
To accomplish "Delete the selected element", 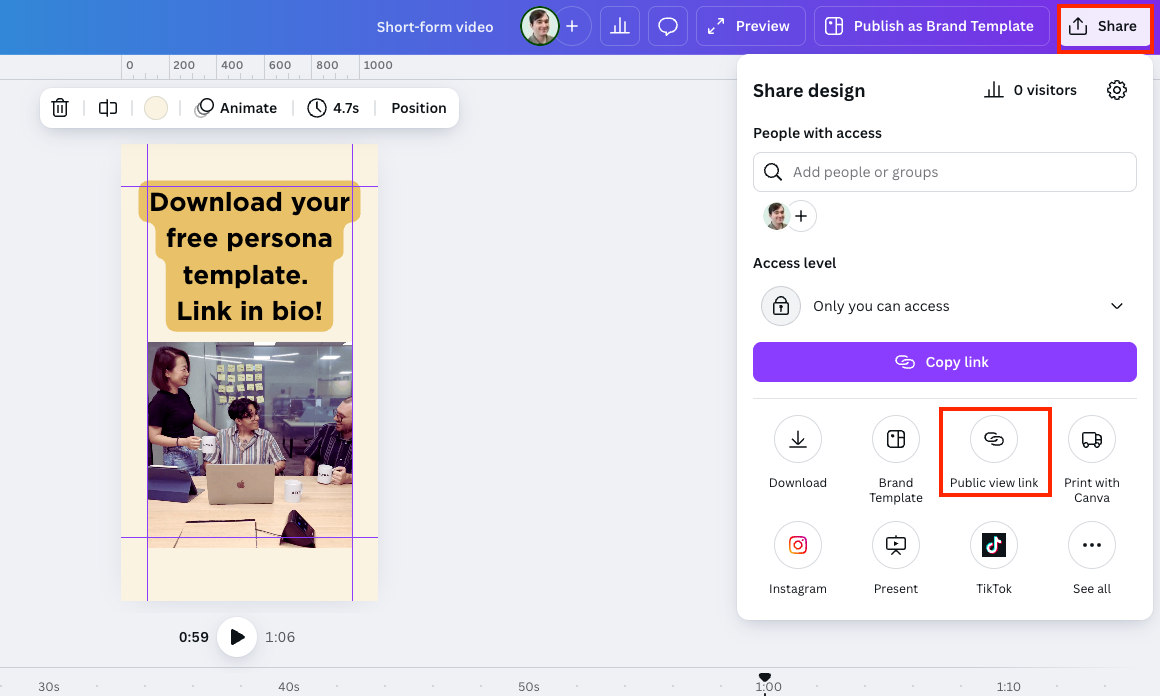I will pos(60,107).
